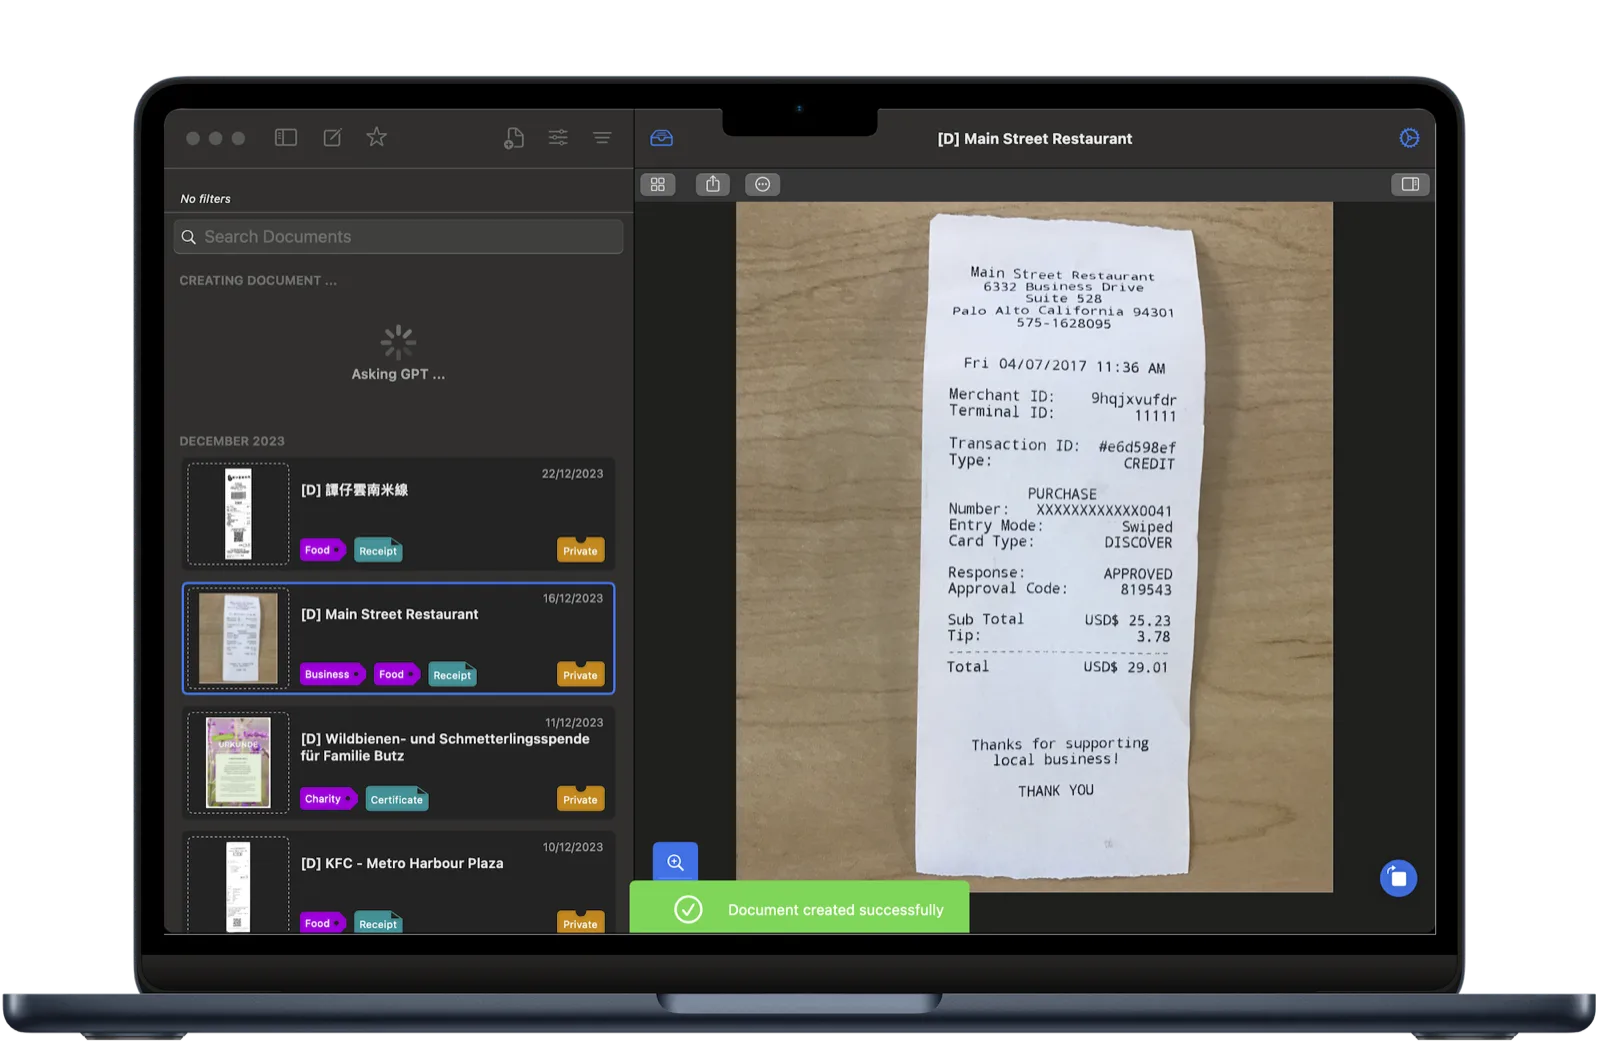Screen dimensions: 1600x1043
Task: Click the 11/12/2023 date
Action: click(574, 722)
